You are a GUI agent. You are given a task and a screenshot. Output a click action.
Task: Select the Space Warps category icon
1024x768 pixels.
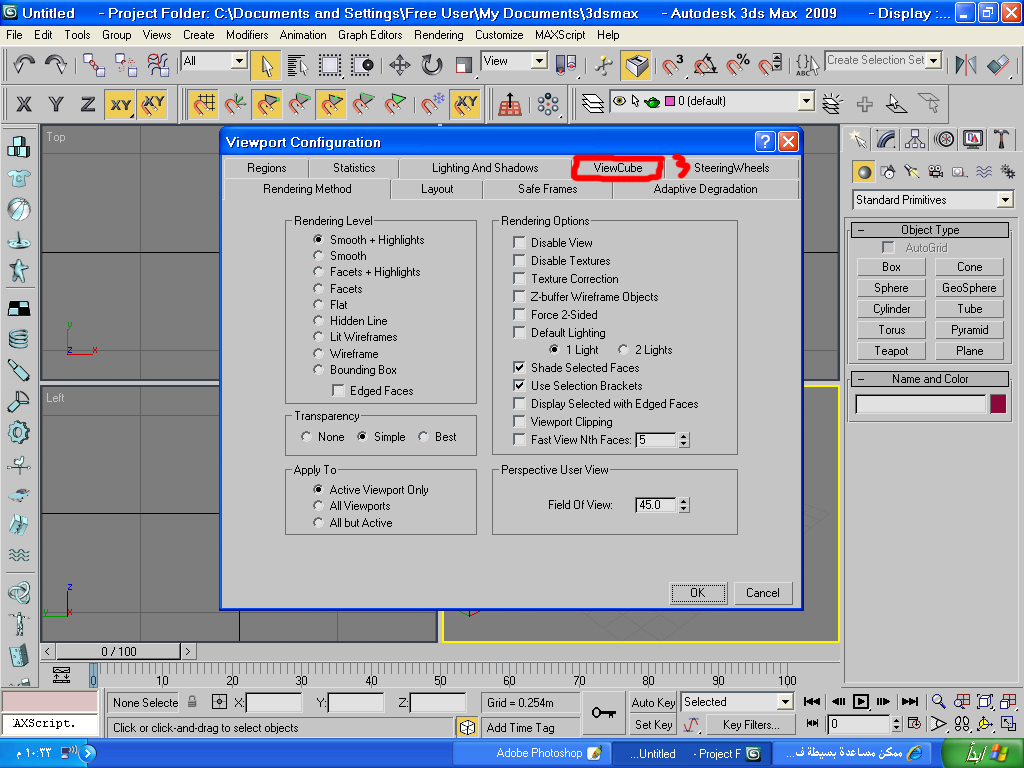(x=984, y=172)
